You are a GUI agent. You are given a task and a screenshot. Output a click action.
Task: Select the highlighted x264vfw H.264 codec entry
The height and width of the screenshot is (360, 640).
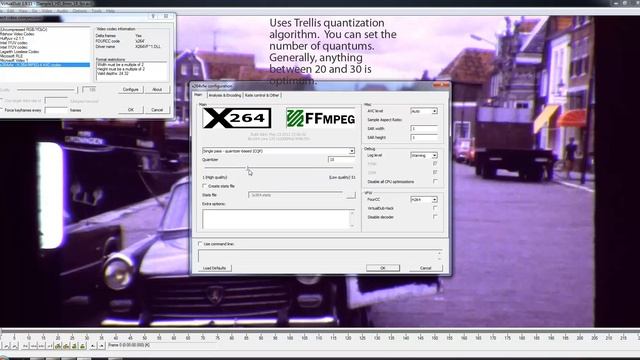[45, 65]
